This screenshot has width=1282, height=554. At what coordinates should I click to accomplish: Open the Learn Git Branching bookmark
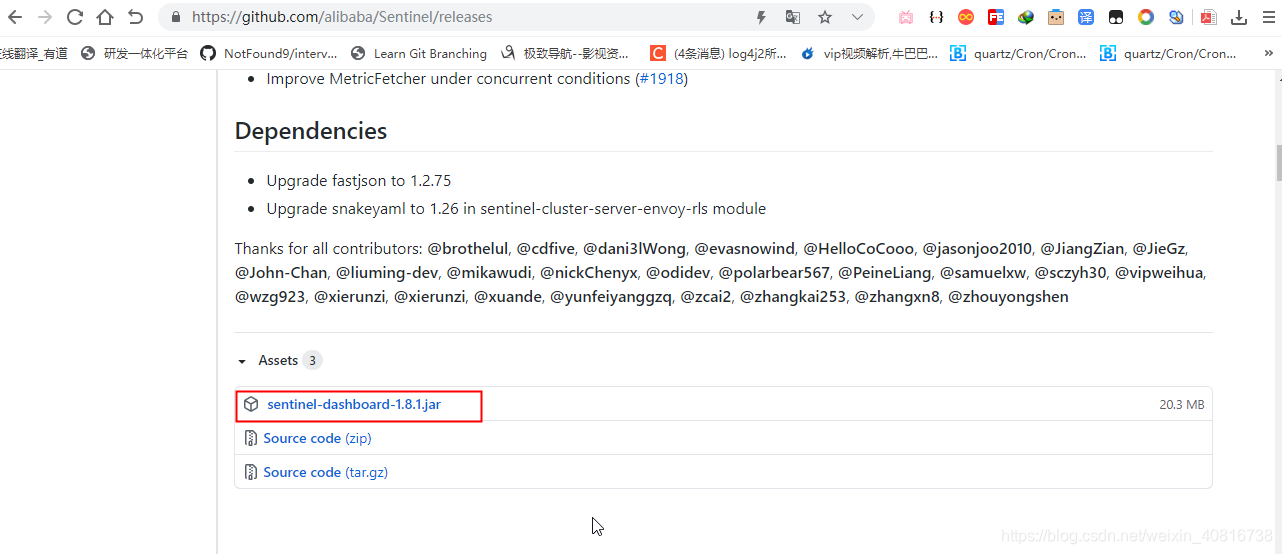click(419, 53)
